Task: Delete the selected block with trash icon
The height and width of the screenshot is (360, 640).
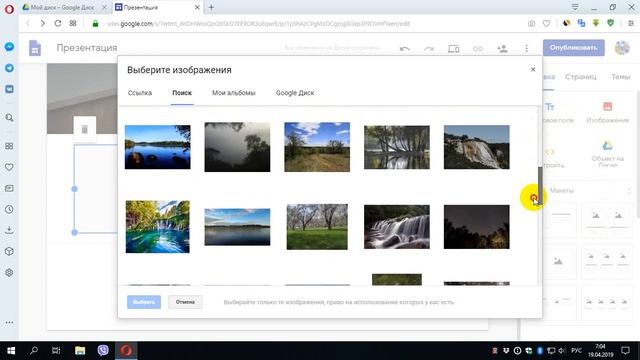Action: 84,129
